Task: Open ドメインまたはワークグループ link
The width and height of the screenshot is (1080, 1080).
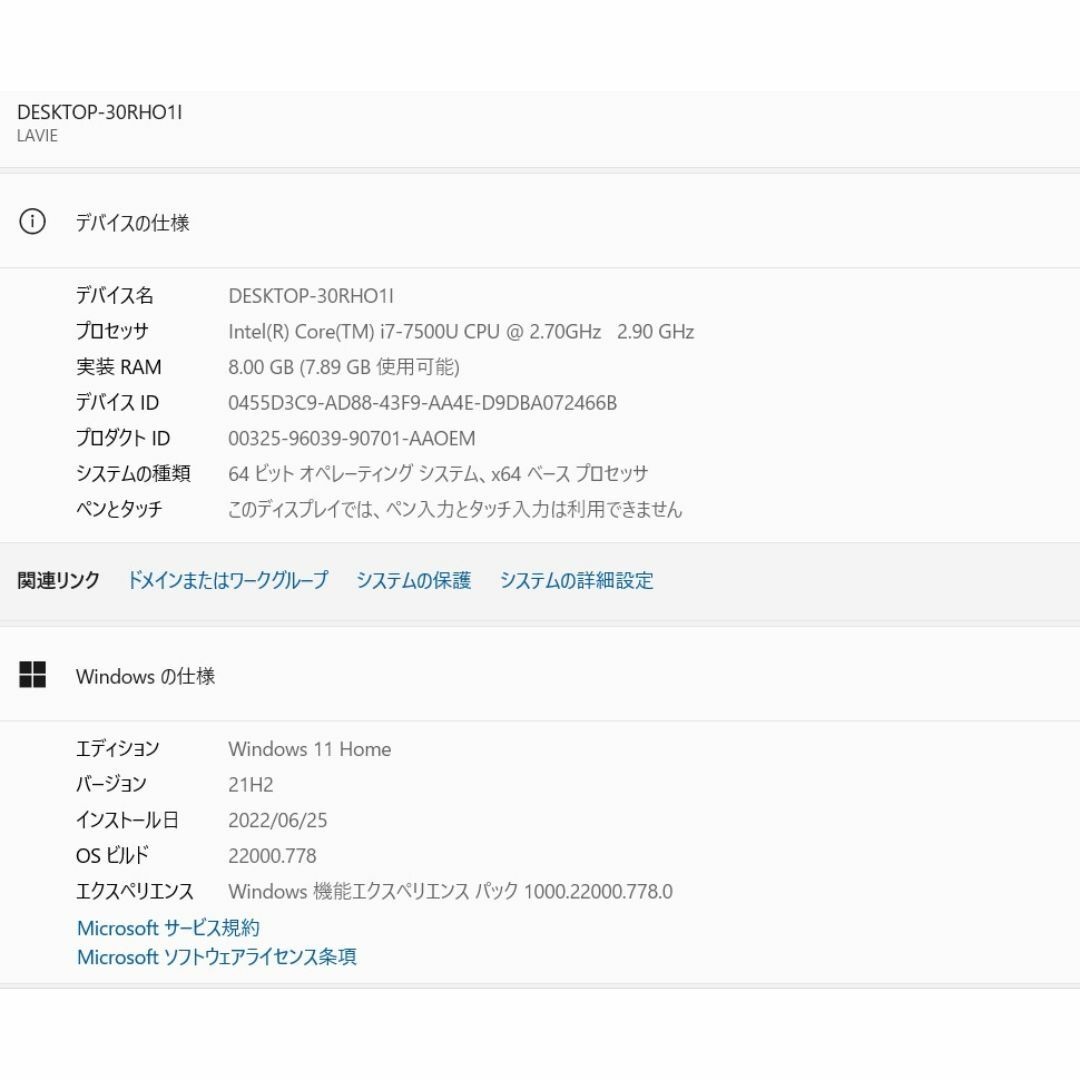Action: pos(228,580)
